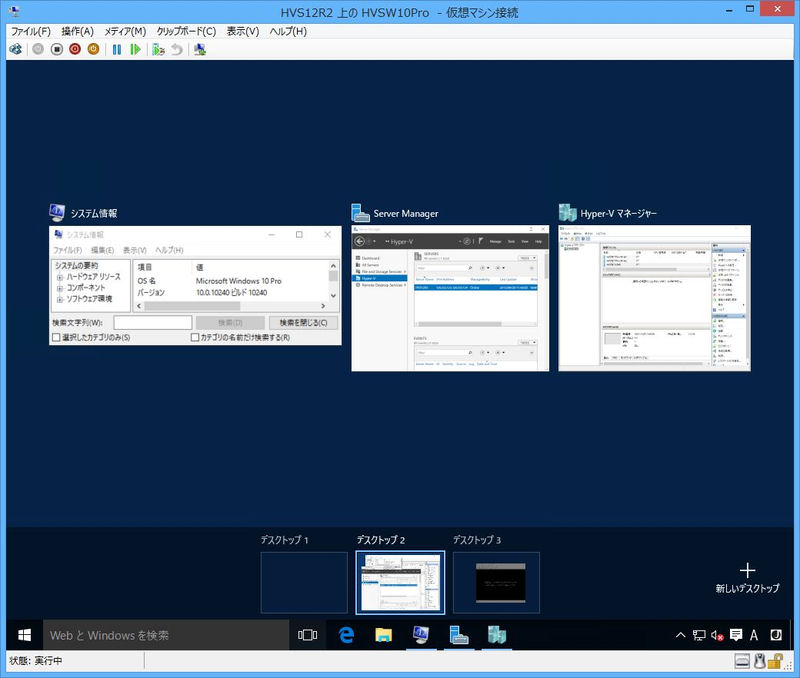Viewport: 800px width, 678px height.
Task: Switch to デスクトップ 1 thumbnail
Action: click(304, 583)
